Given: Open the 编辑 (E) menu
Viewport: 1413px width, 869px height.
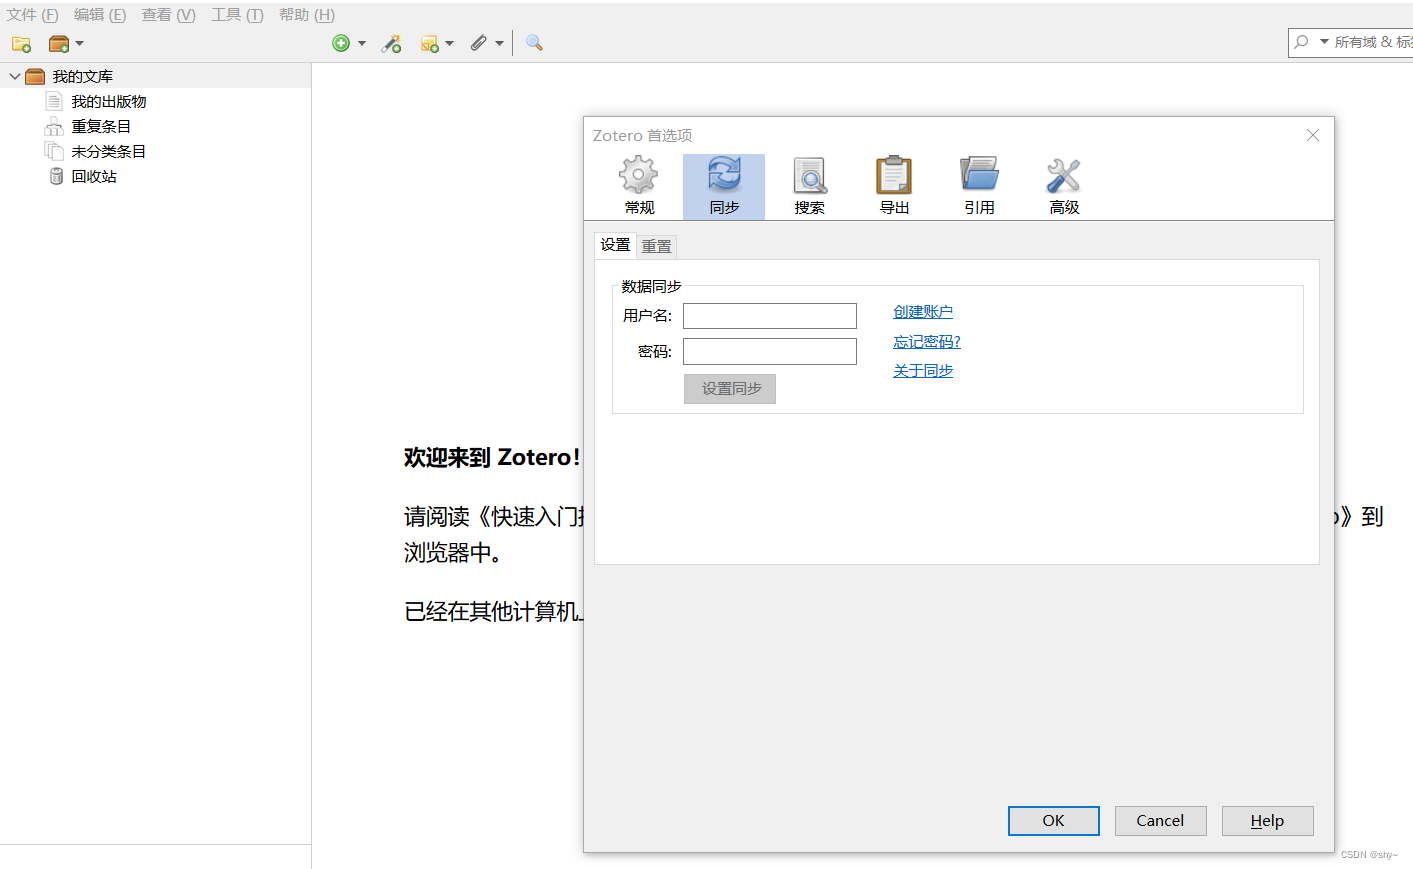Looking at the screenshot, I should tap(100, 15).
